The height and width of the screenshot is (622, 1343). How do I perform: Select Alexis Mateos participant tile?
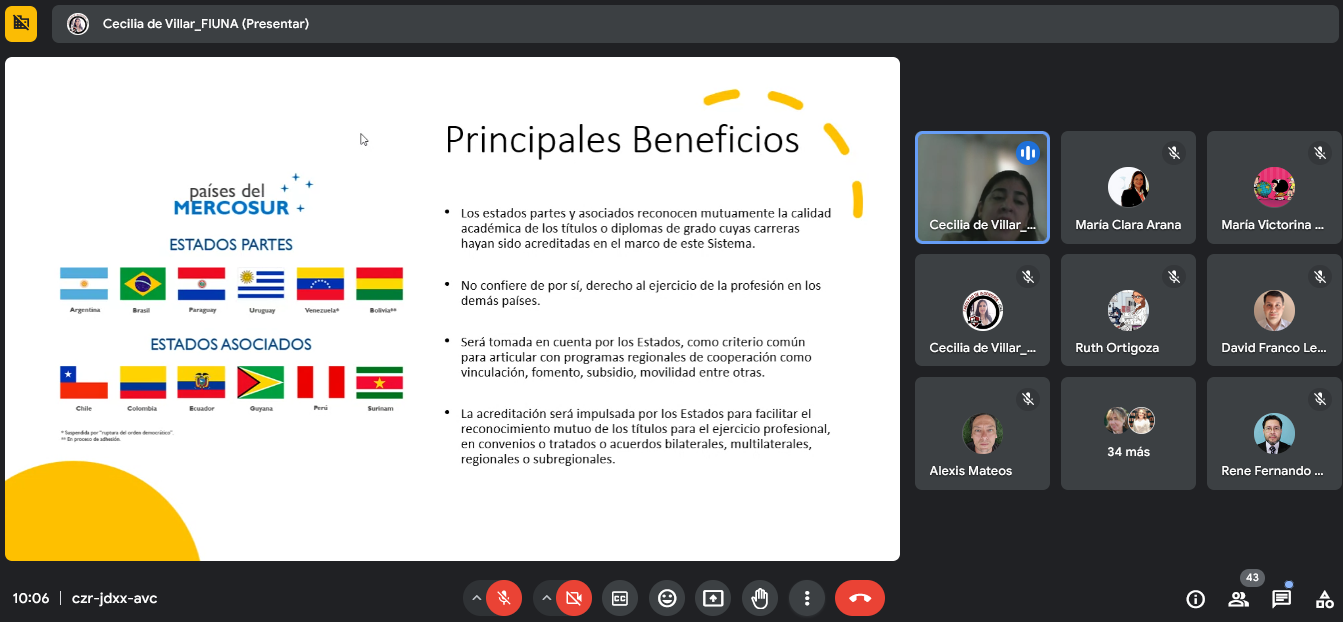pos(983,433)
